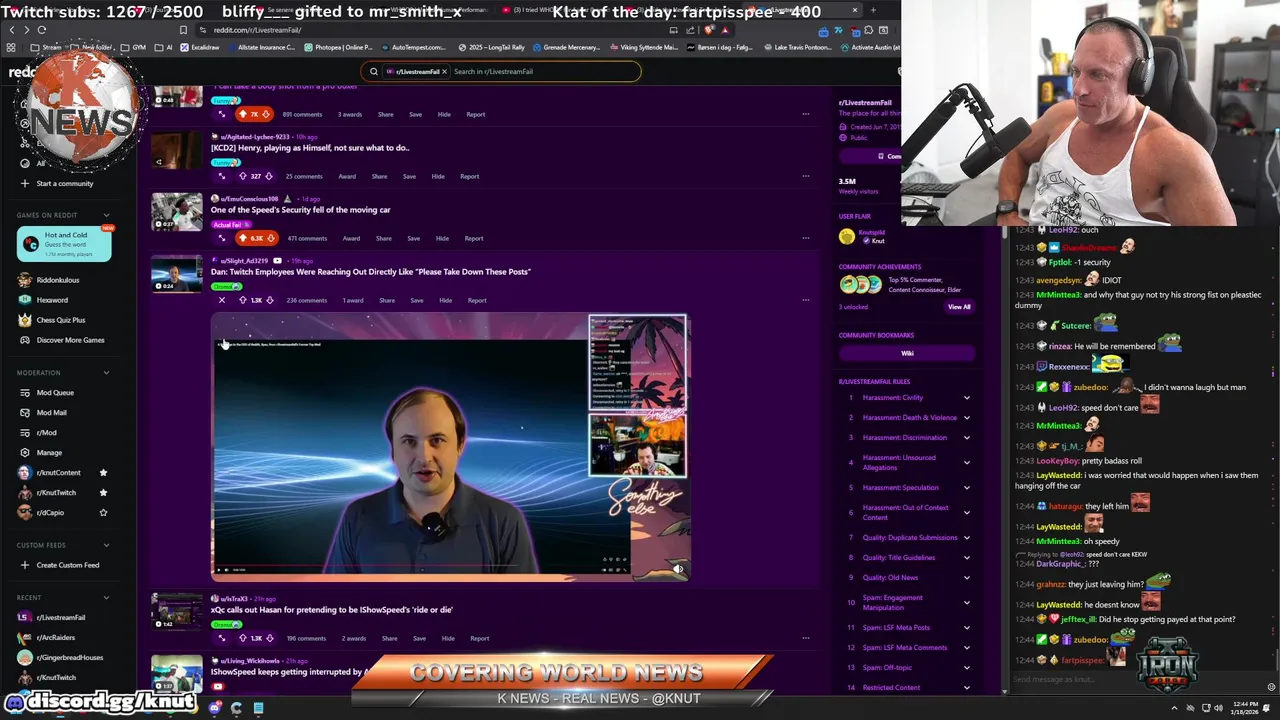Save the KCD2 Henry post
The width and height of the screenshot is (1280, 720).
point(409,176)
